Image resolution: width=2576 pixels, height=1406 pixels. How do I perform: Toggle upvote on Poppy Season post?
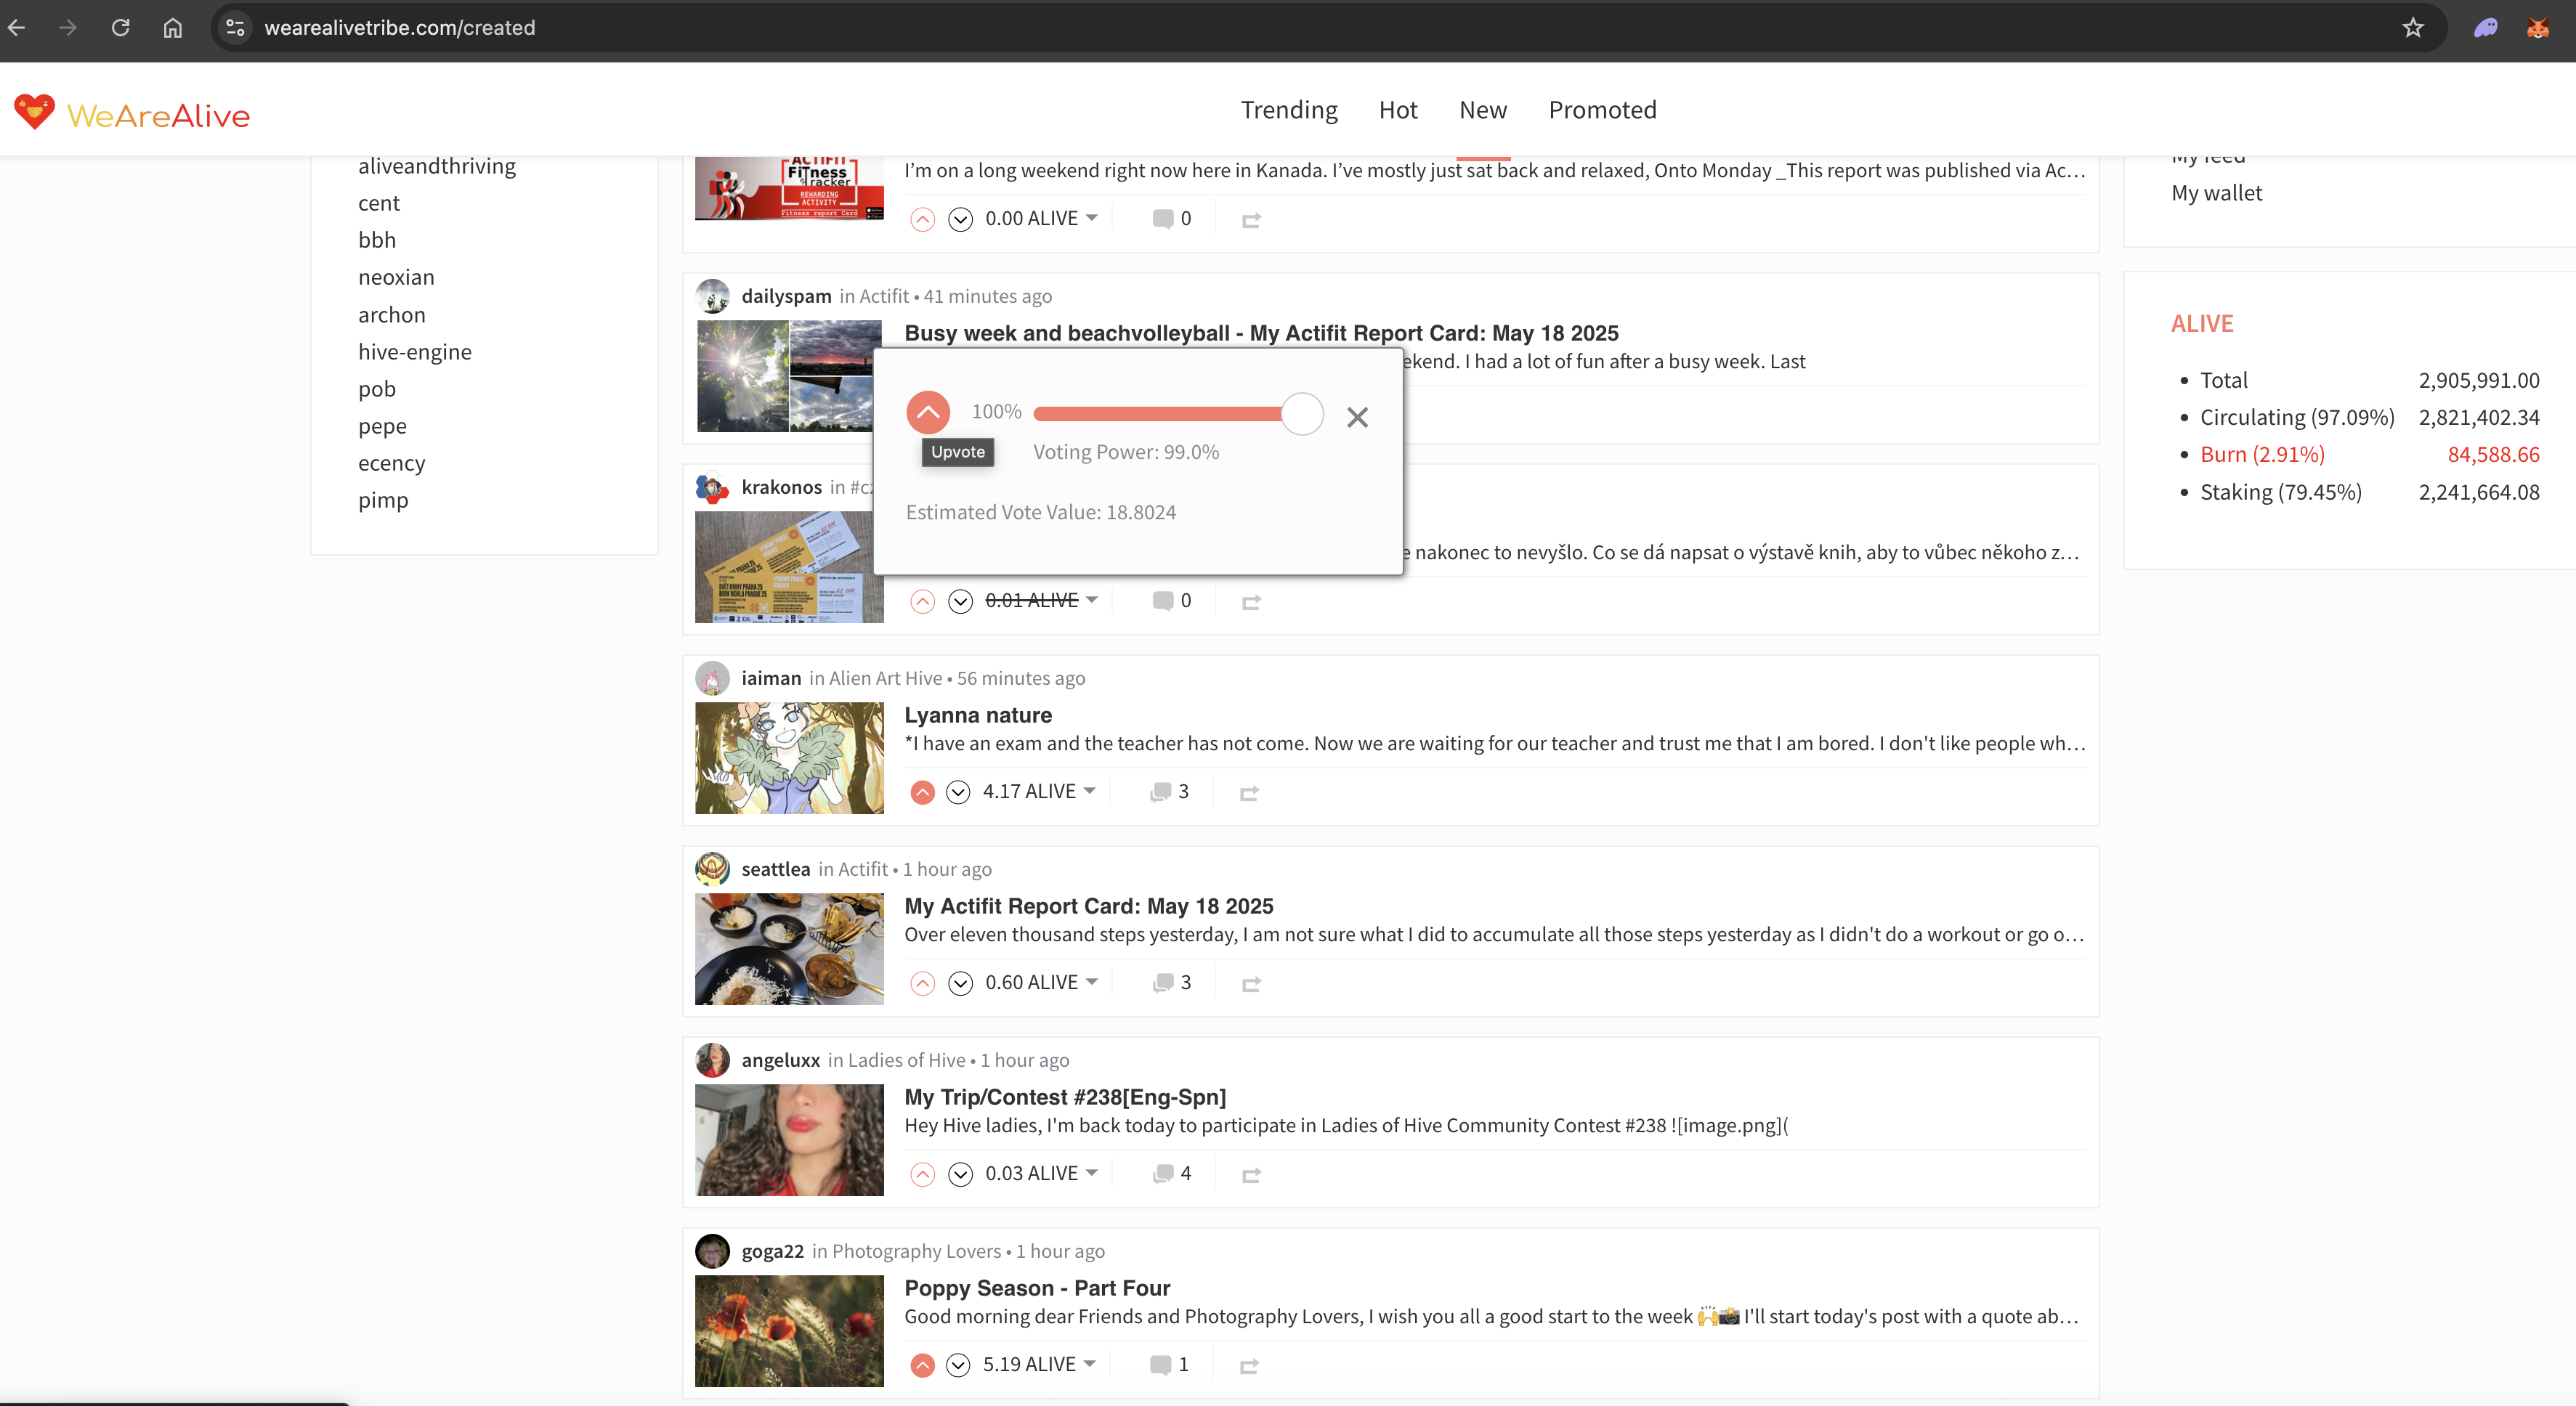click(922, 1365)
